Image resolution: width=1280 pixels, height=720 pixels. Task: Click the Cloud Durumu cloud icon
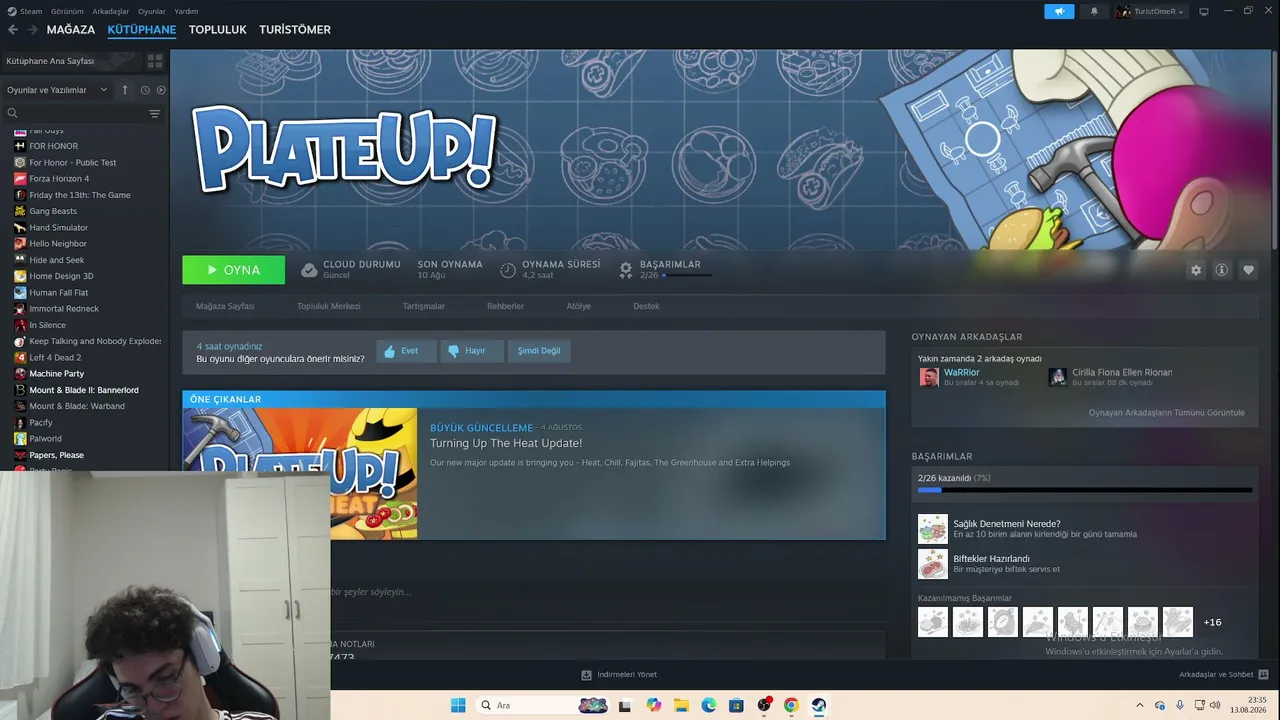[309, 270]
